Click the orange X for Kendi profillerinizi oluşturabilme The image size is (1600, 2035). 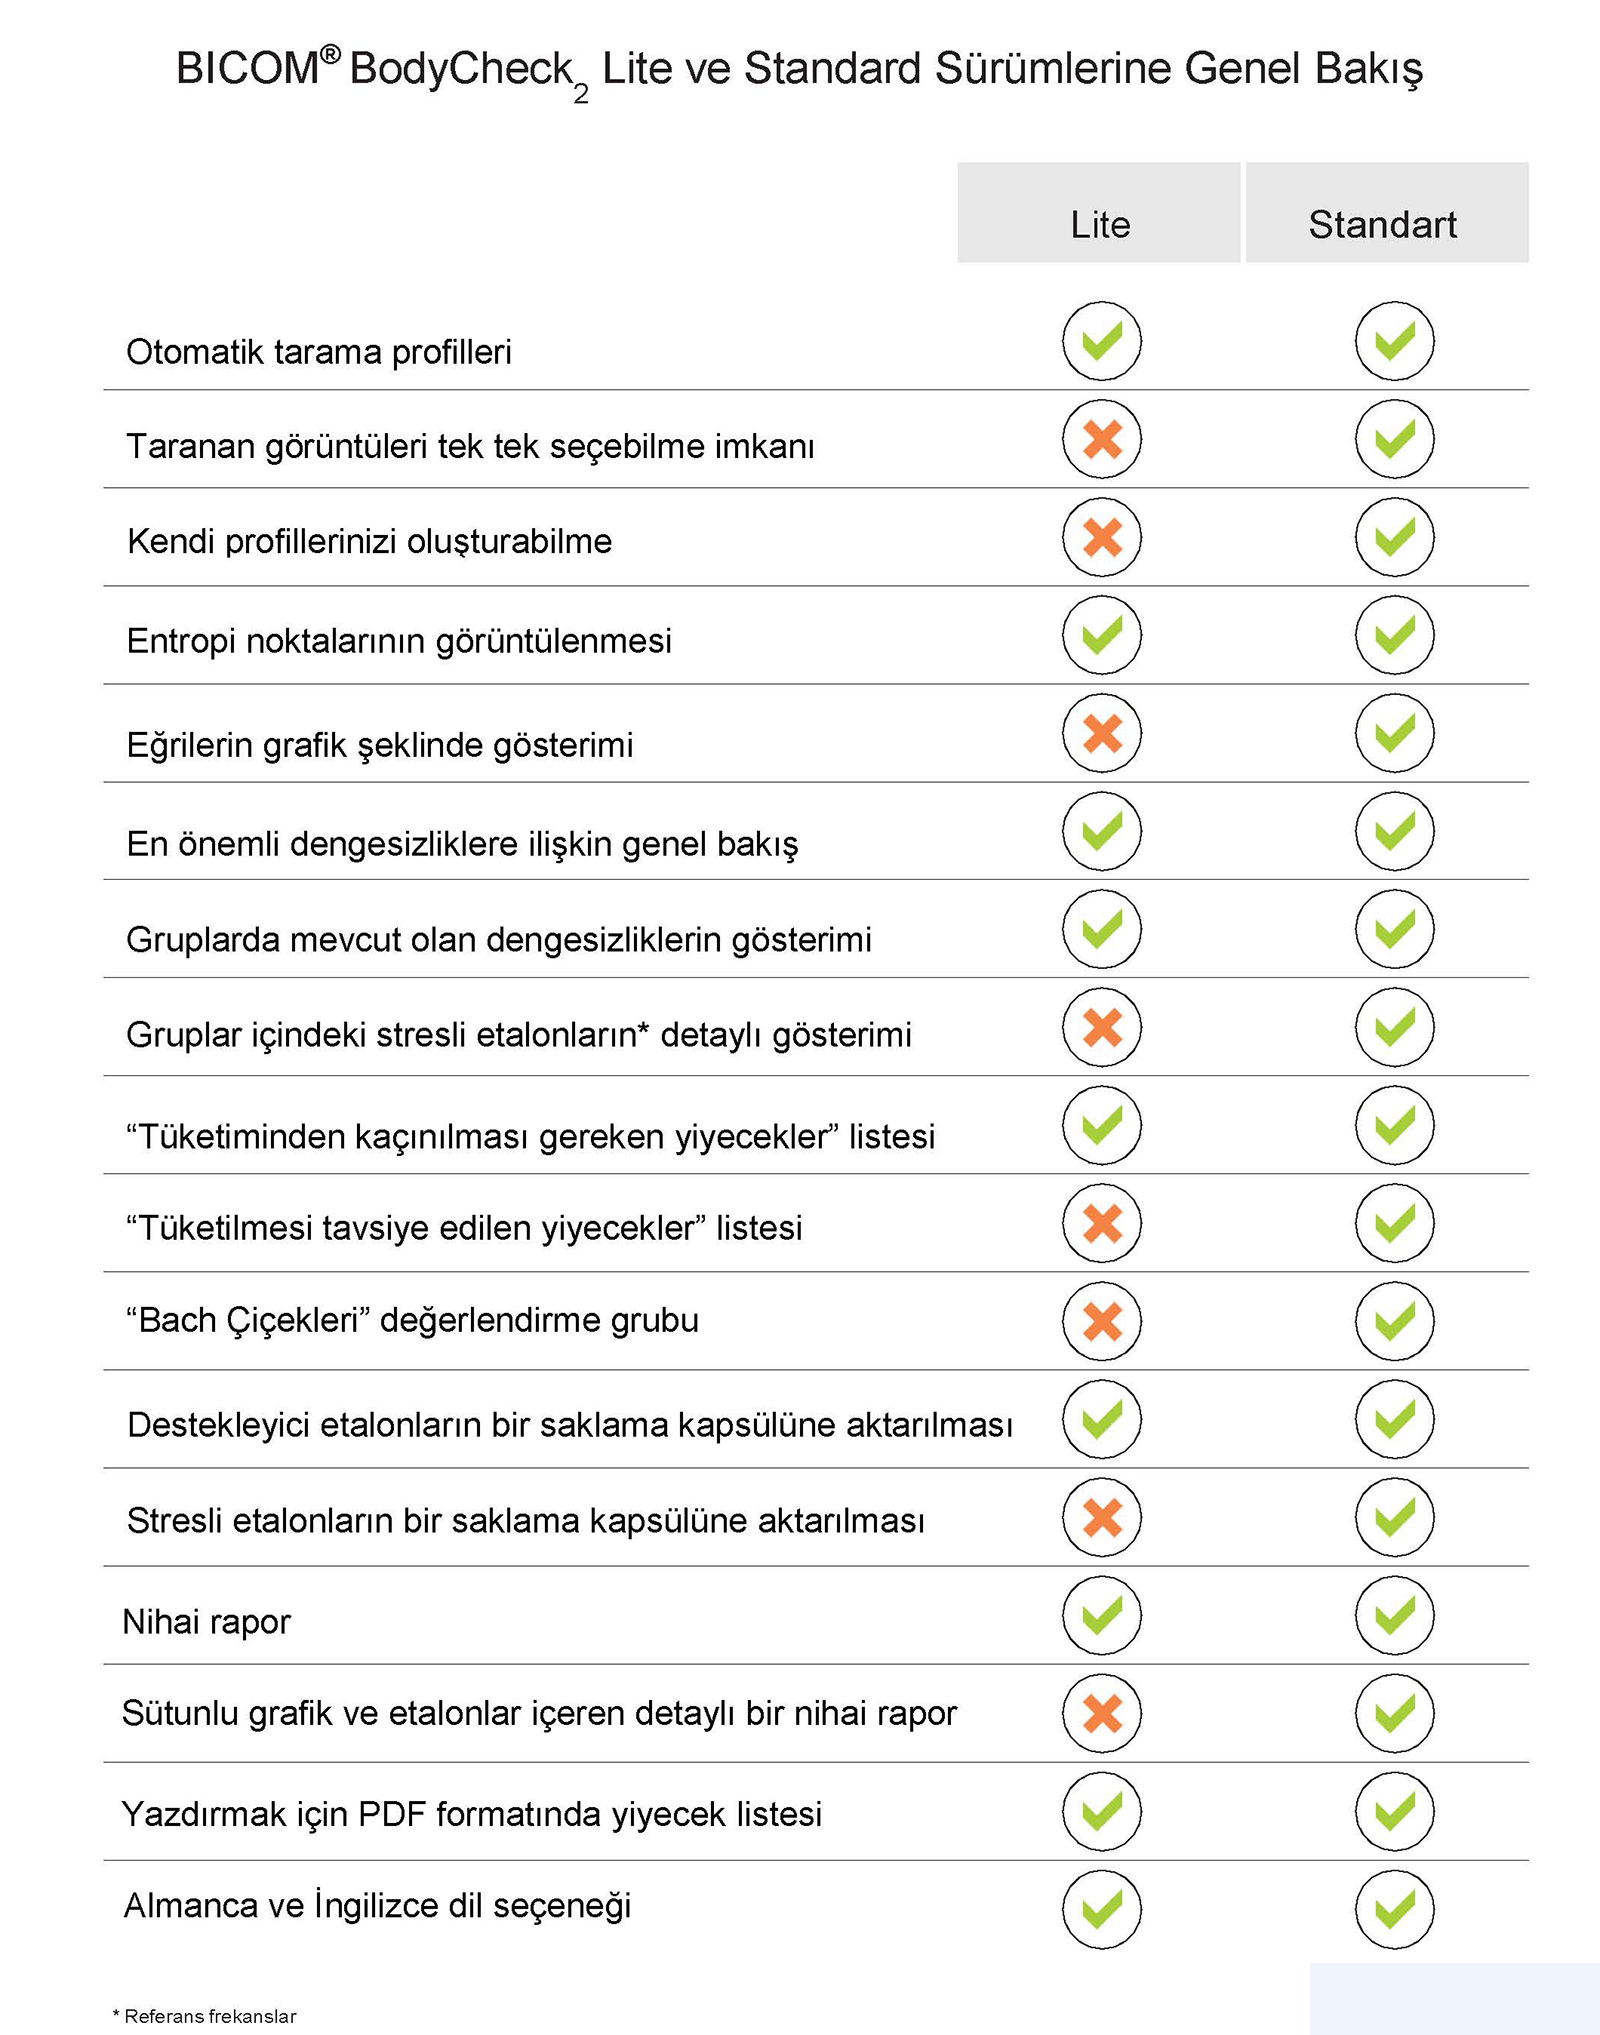[1101, 537]
